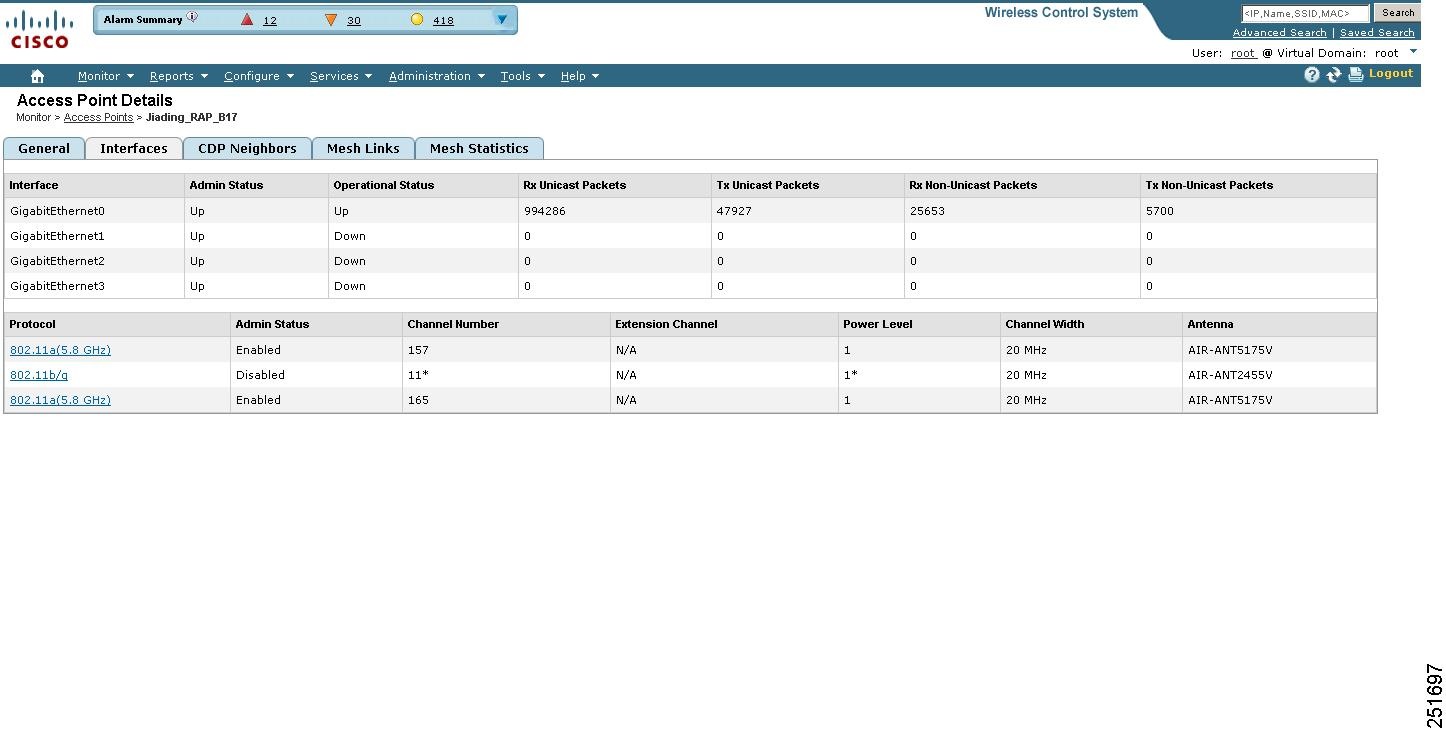Click the home icon in the menu bar
Viewport: 1446px width, 732px height.
tap(37, 75)
